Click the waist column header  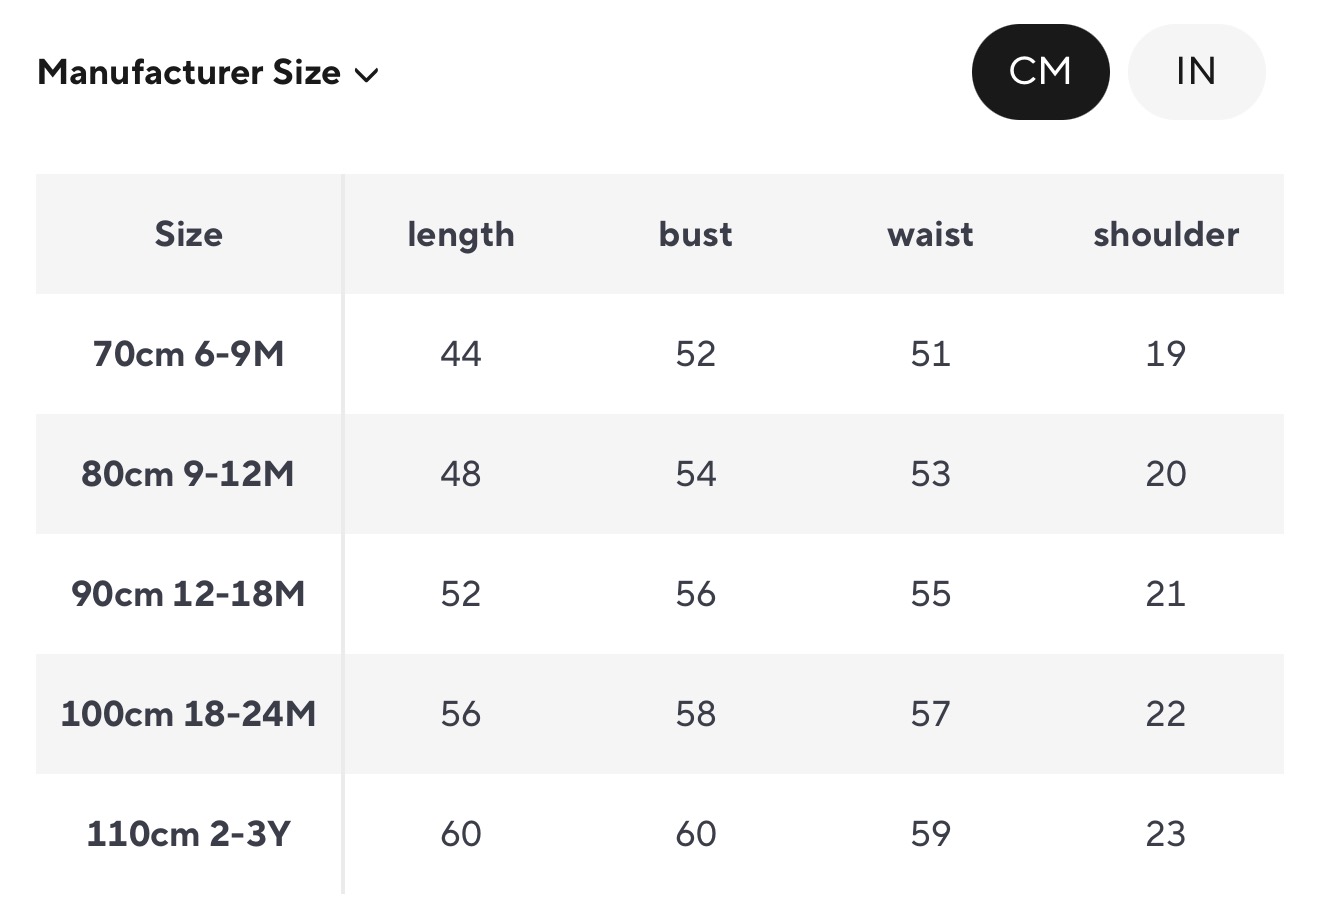pyautogui.click(x=930, y=234)
